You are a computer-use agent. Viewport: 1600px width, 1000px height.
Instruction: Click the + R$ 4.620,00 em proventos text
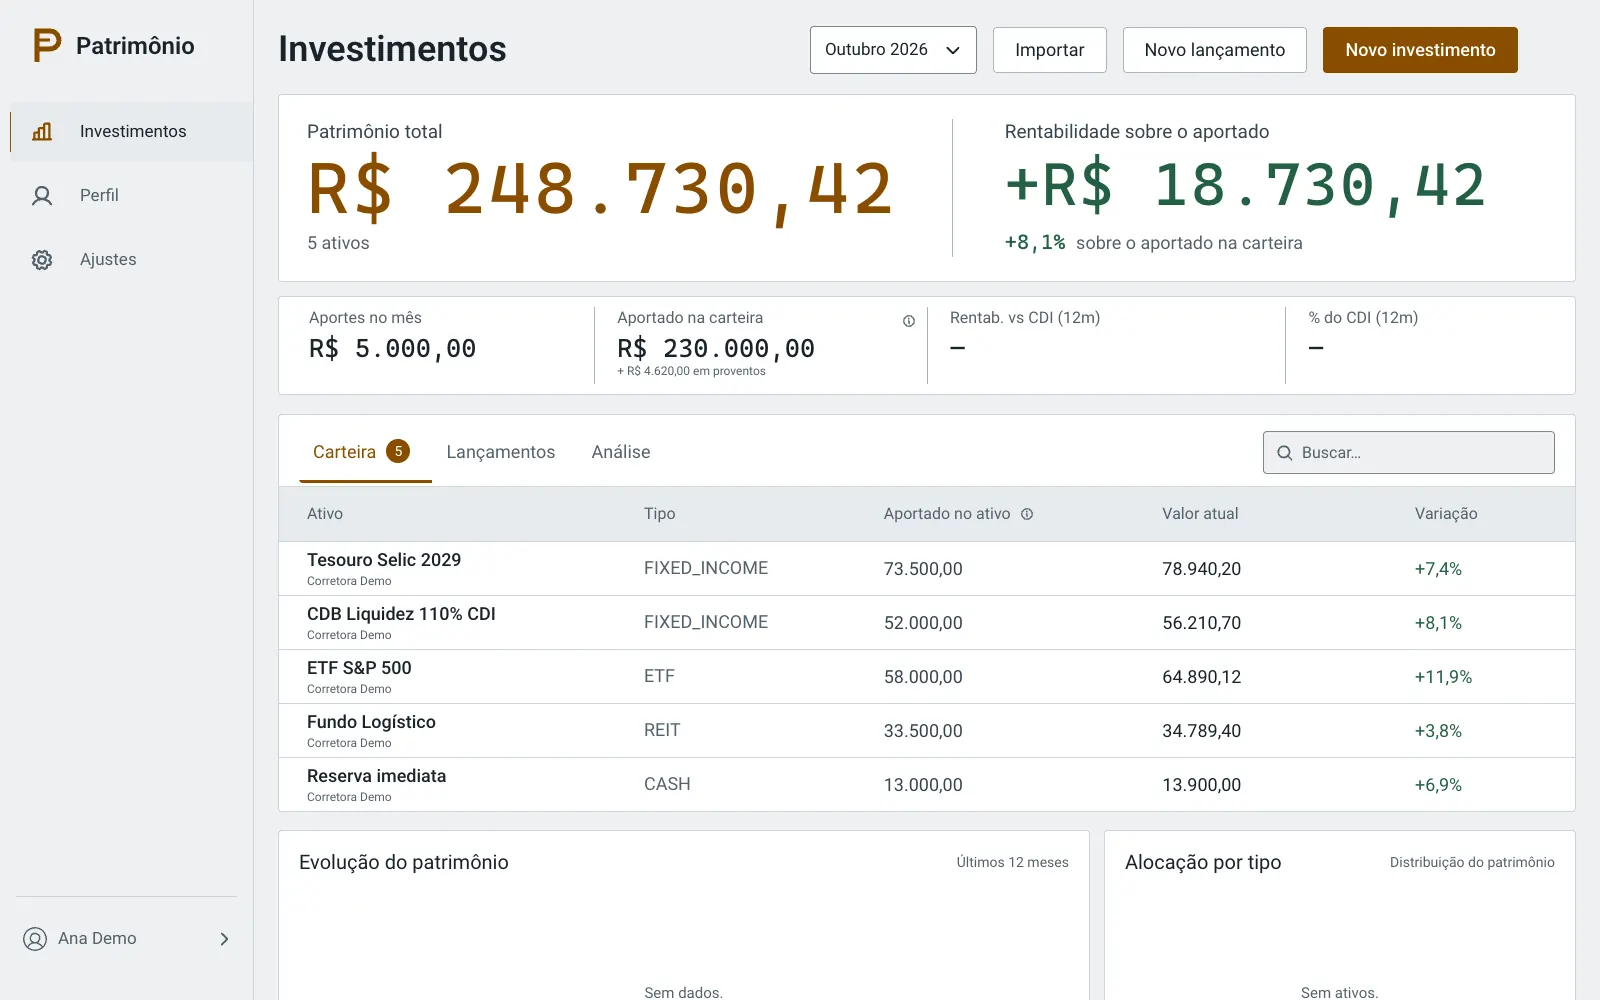tap(691, 371)
